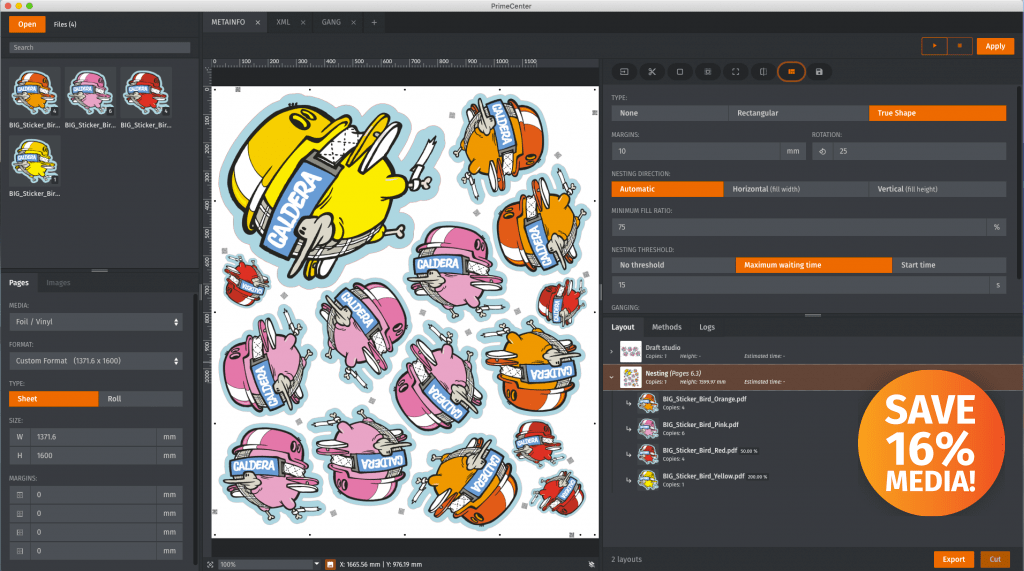Click the scissors cut tool icon

pos(651,72)
